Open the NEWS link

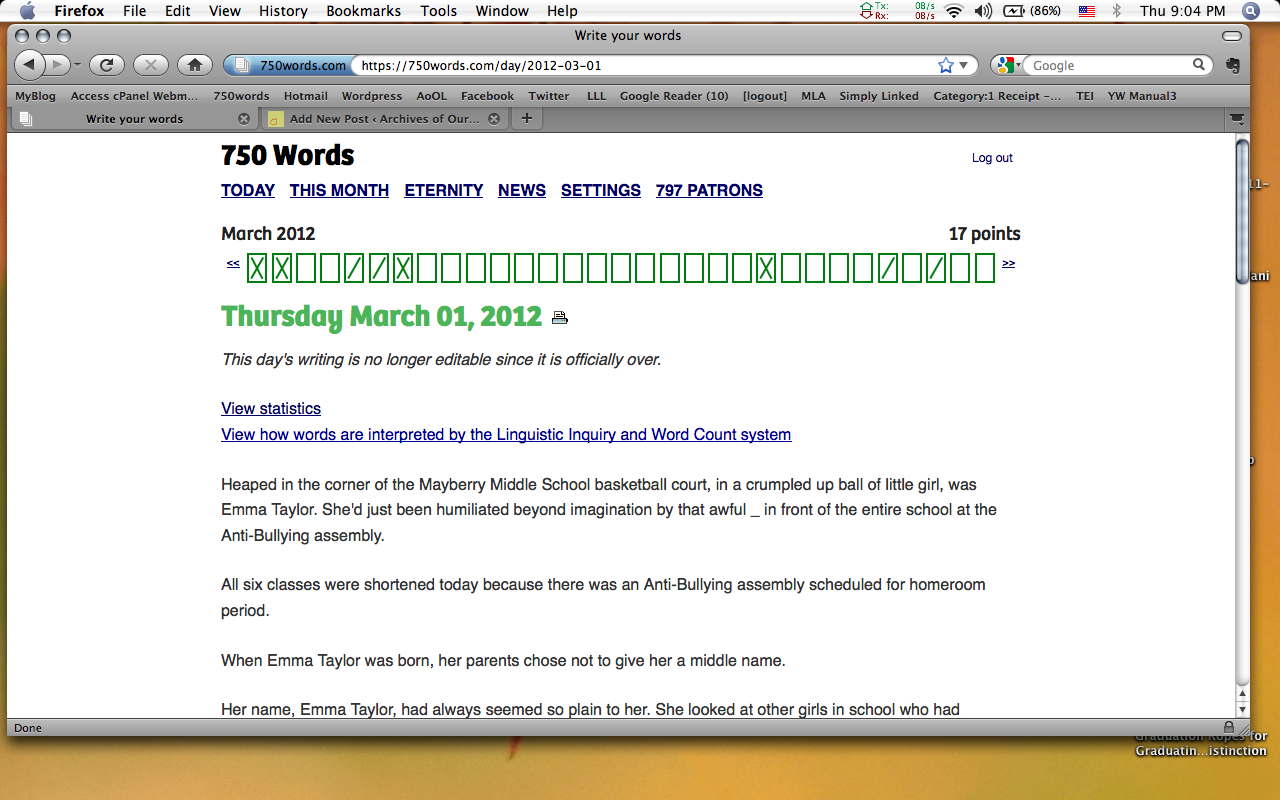coord(522,190)
